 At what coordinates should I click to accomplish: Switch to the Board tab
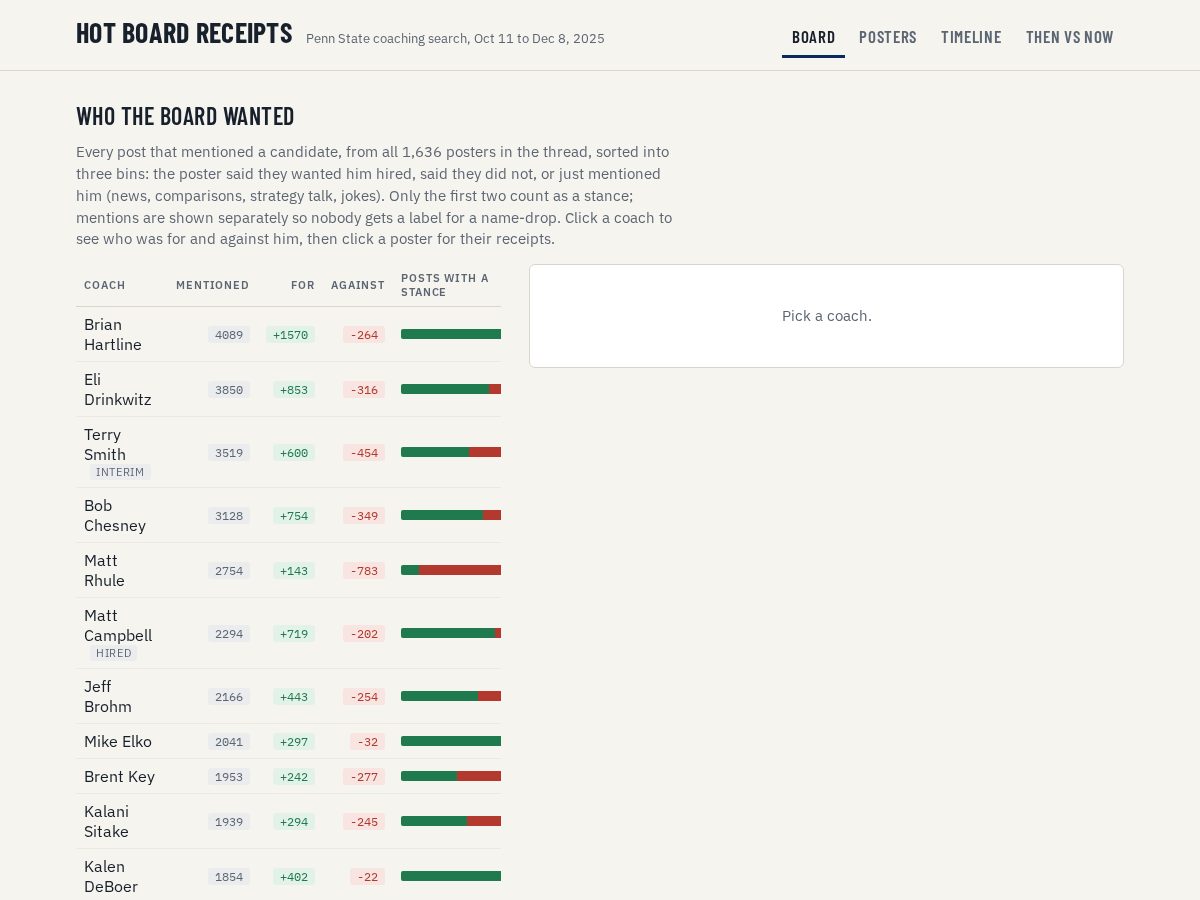tap(813, 37)
